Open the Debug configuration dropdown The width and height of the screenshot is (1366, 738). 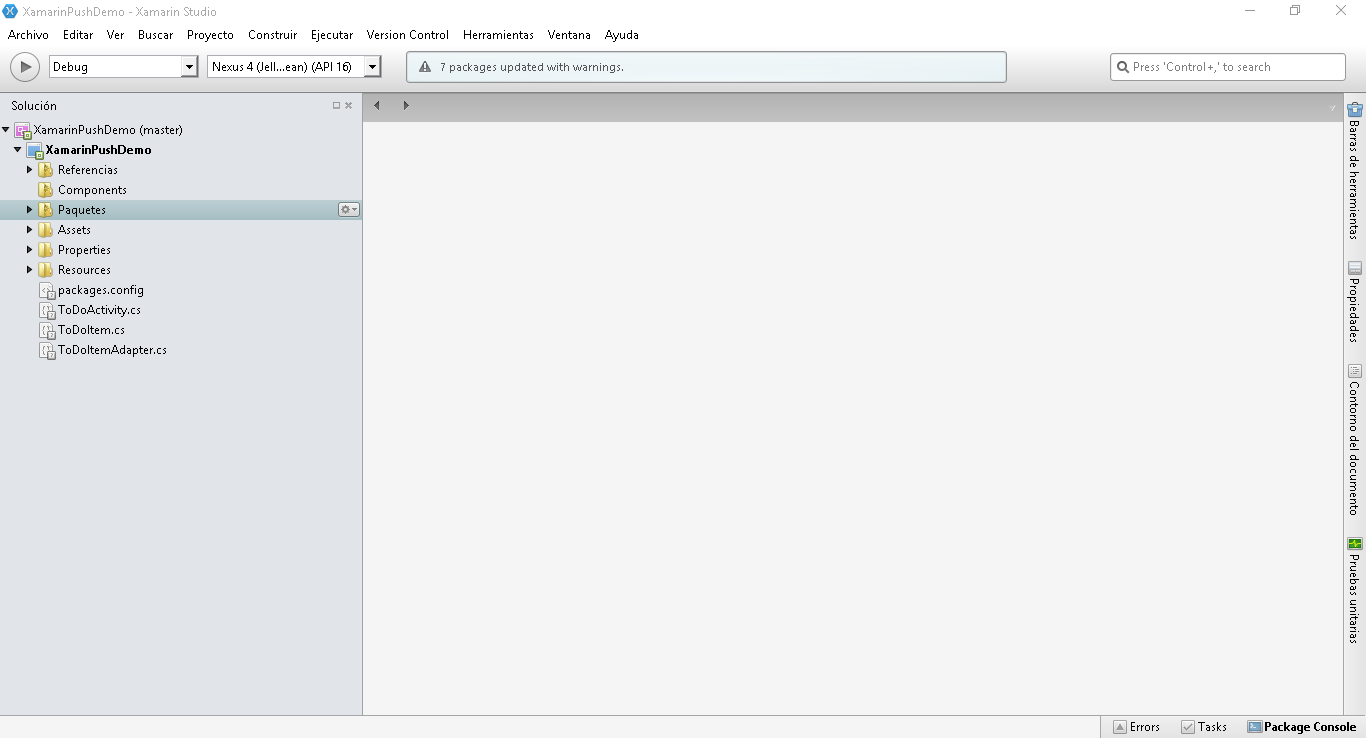124,67
